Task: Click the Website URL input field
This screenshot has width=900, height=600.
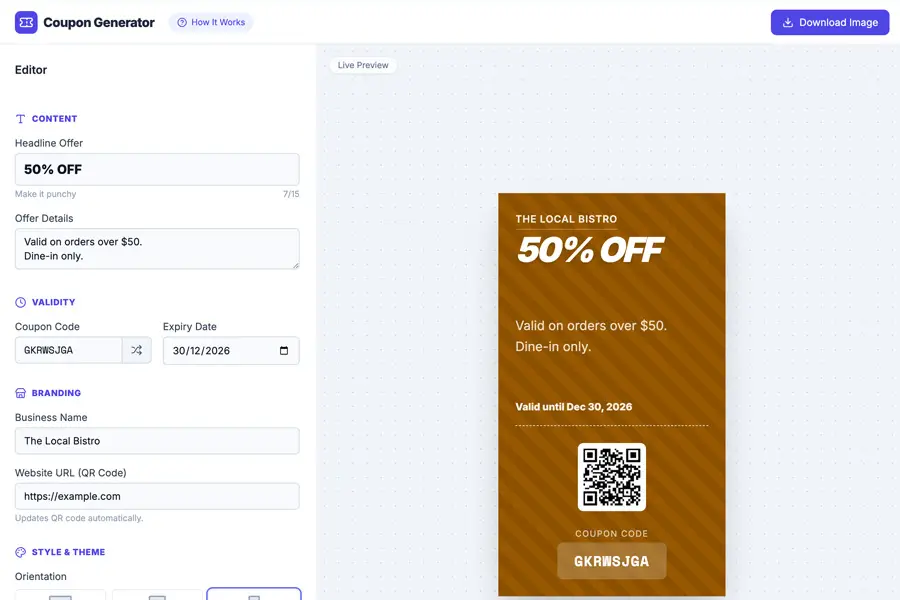Action: click(157, 496)
